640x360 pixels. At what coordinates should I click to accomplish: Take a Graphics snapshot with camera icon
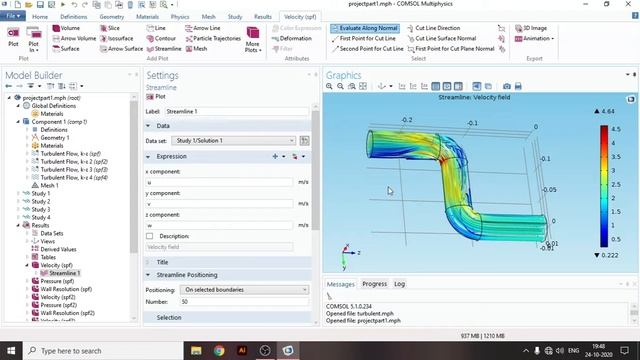(x=507, y=86)
